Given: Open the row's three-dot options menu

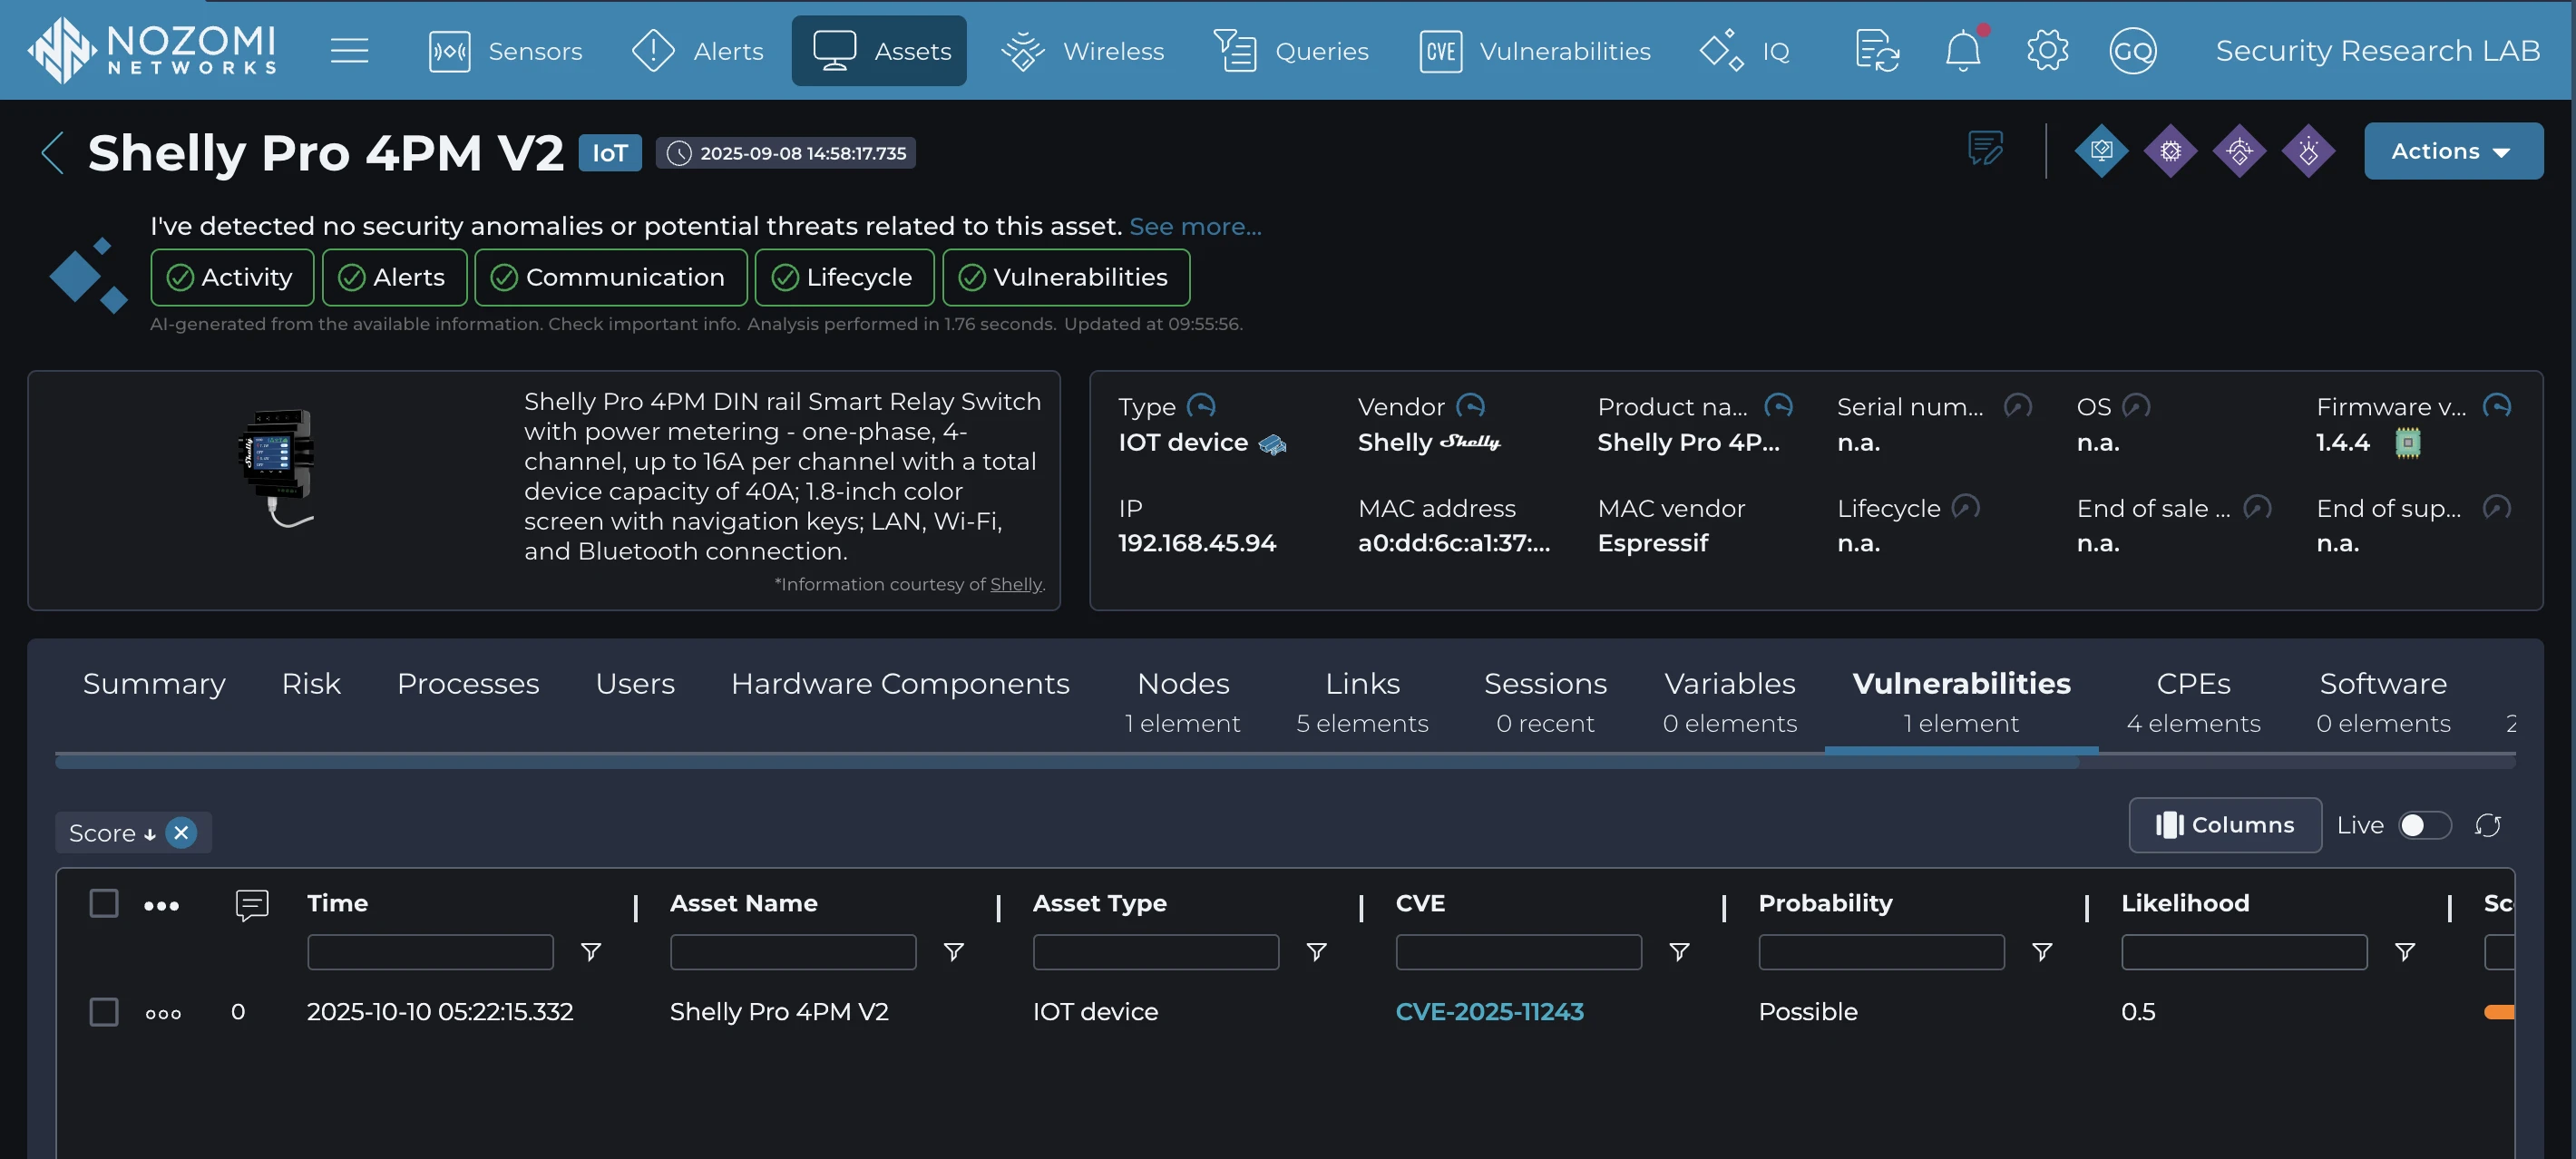Looking at the screenshot, I should (x=163, y=1013).
